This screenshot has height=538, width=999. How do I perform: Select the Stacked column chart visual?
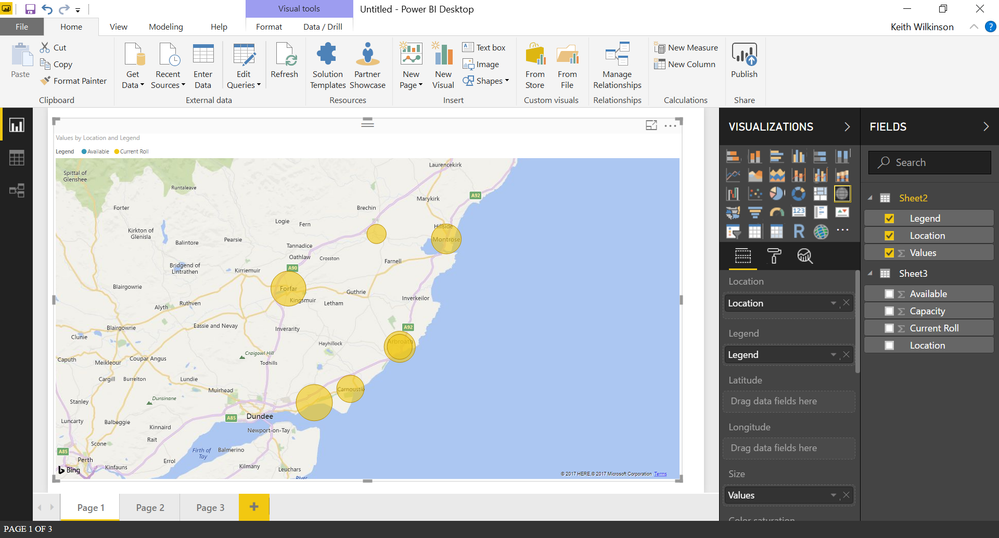pyautogui.click(x=755, y=156)
